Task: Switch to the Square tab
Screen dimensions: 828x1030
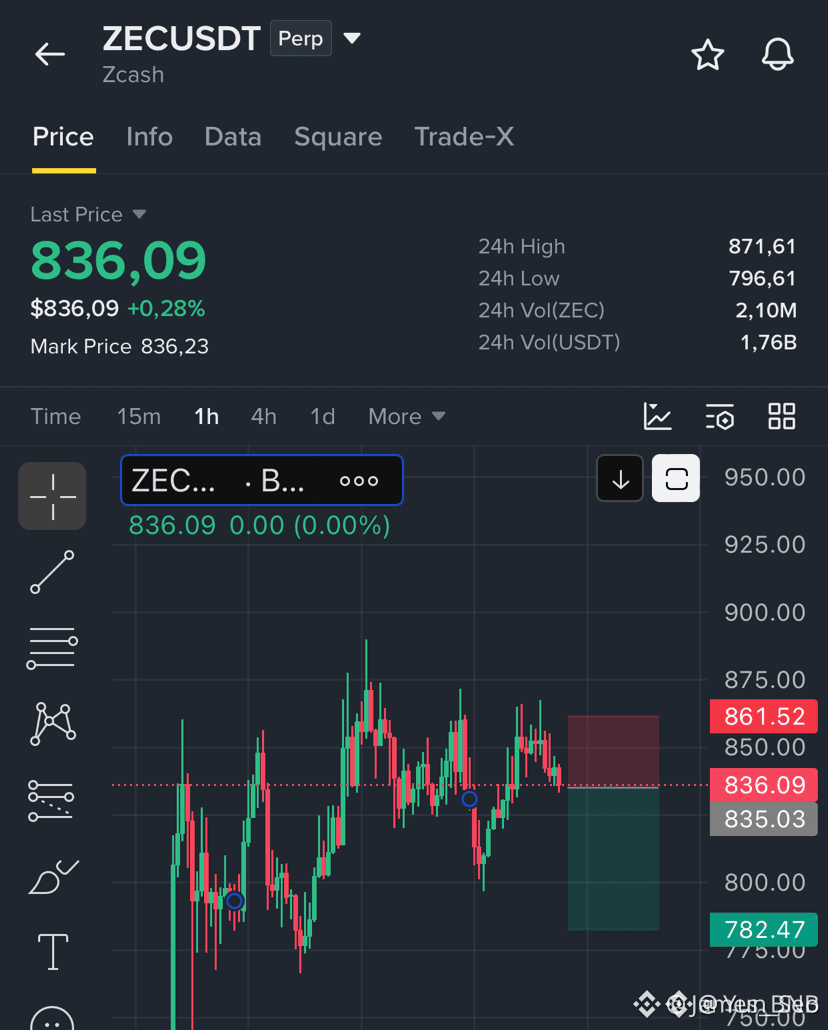Action: [x=338, y=137]
